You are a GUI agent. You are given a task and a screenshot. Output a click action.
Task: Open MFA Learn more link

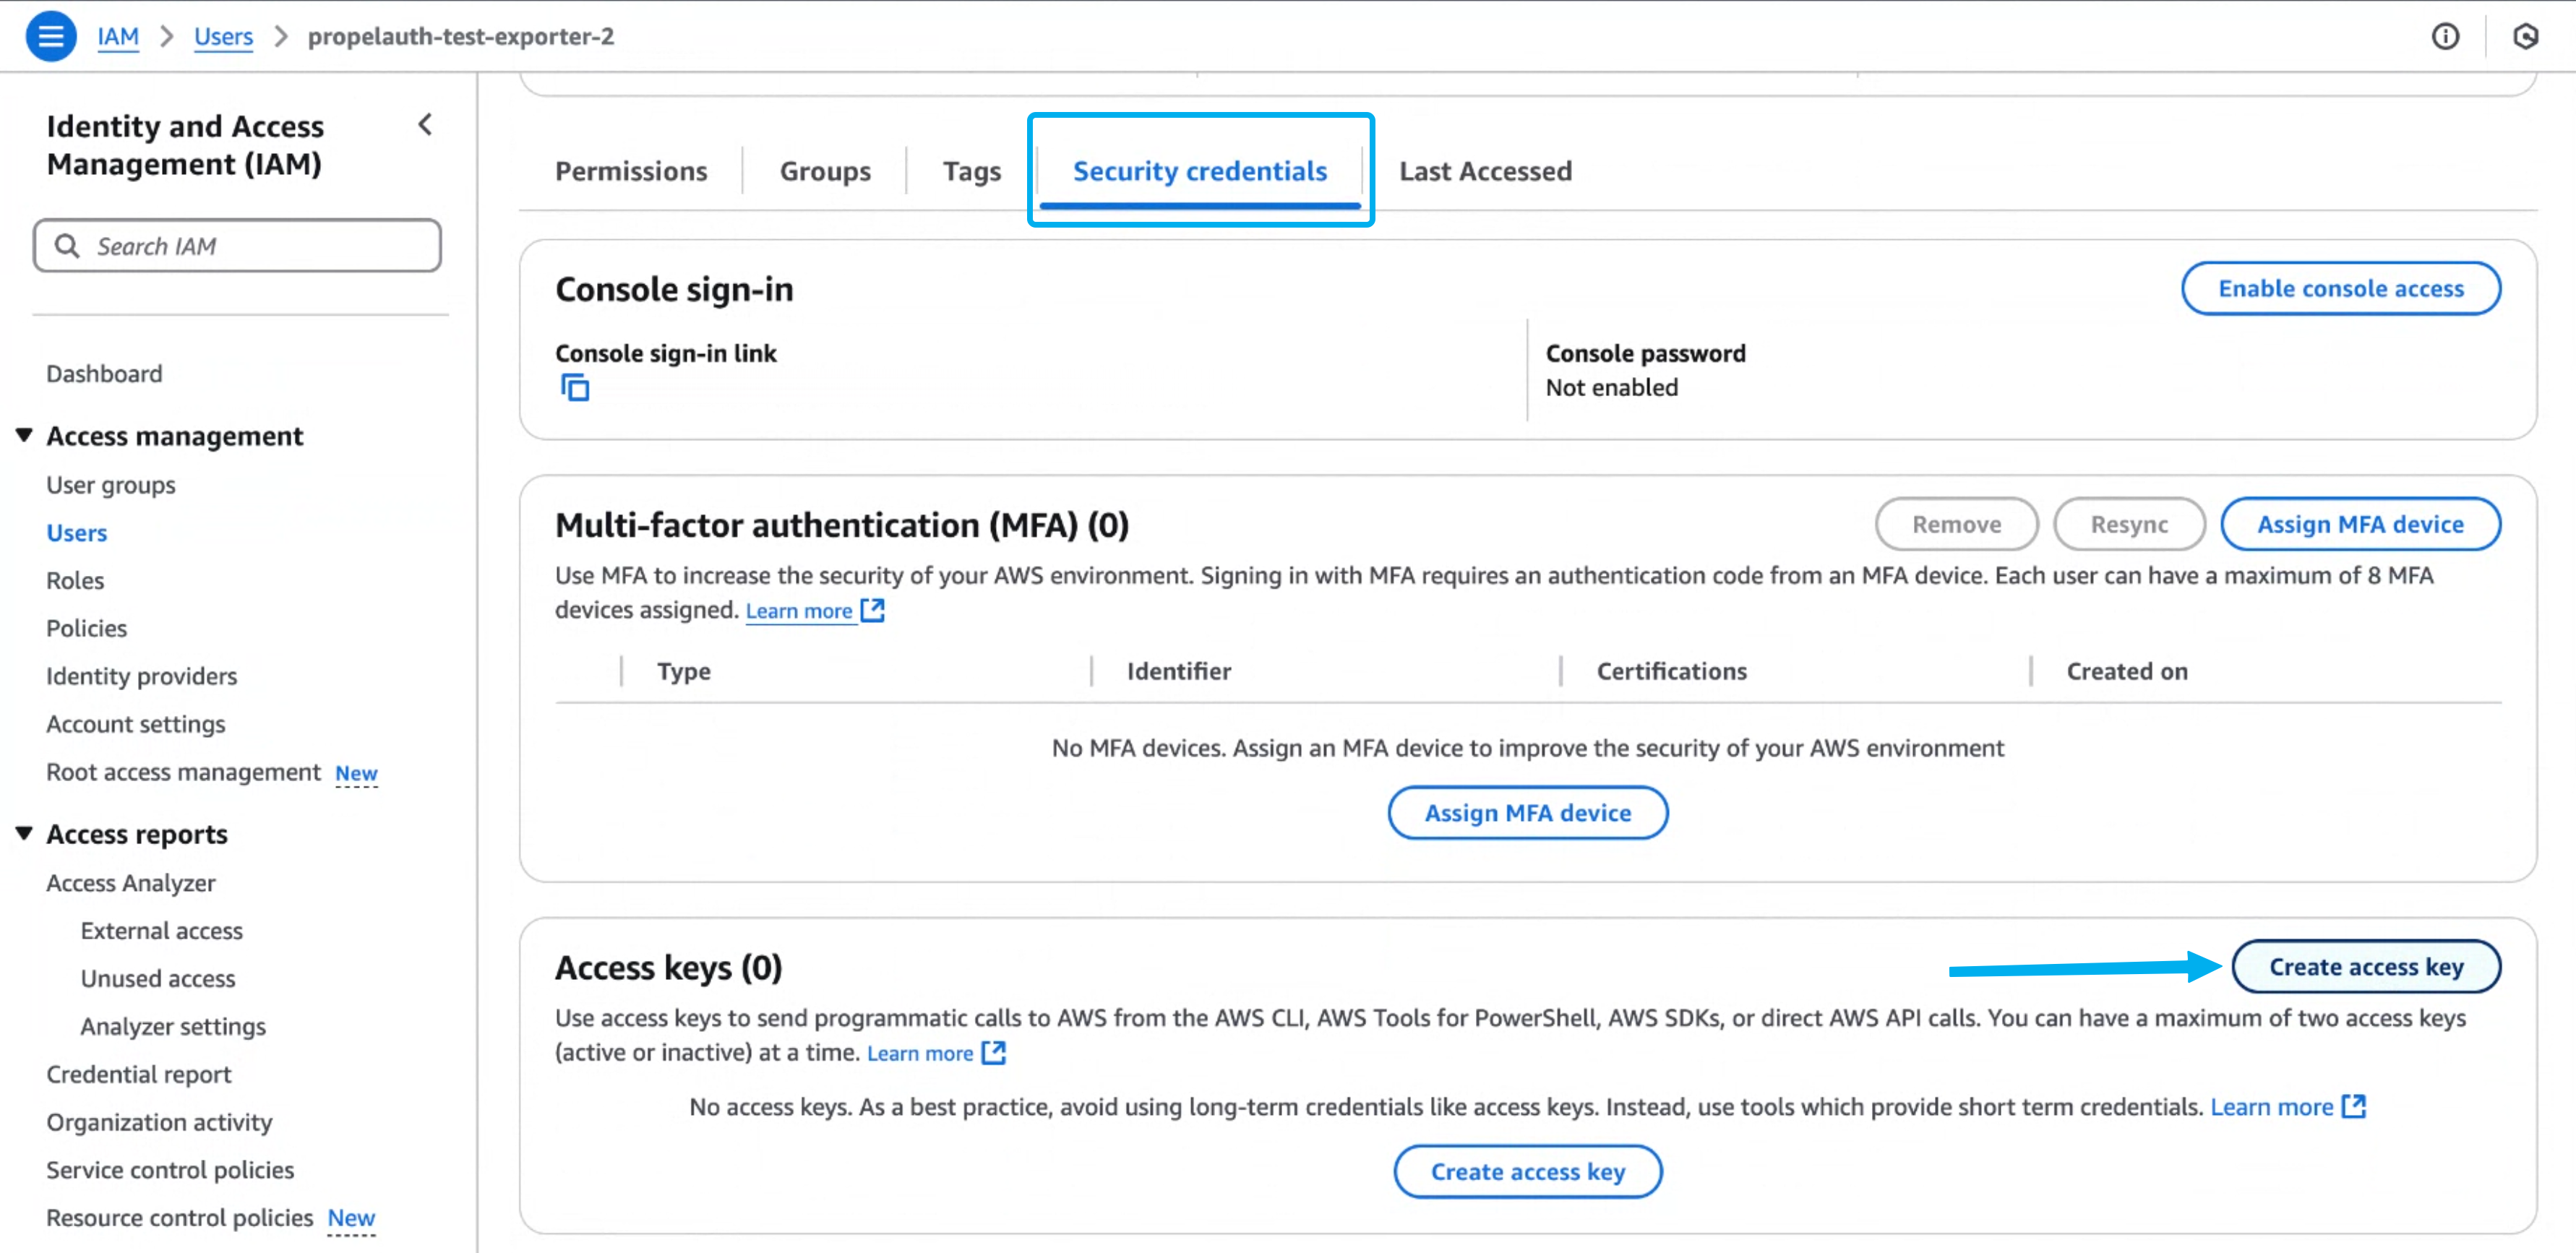[x=799, y=610]
